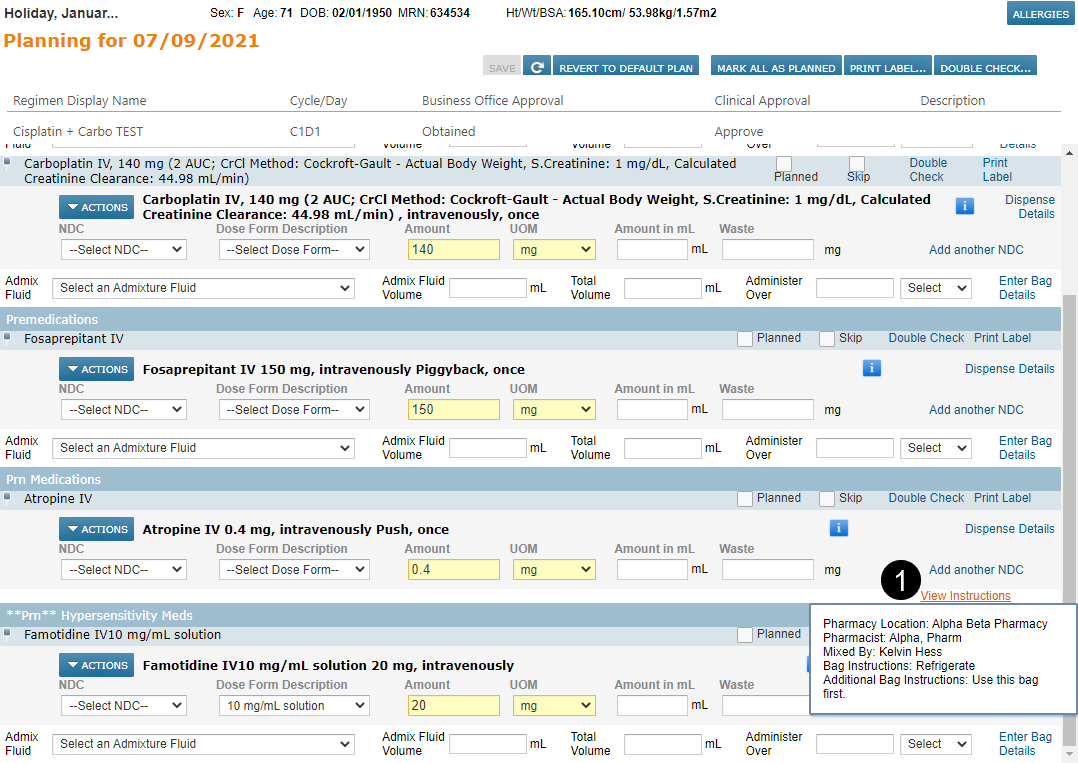
Task: Open the Select NDC dropdown for Carboplatin
Action: click(123, 249)
